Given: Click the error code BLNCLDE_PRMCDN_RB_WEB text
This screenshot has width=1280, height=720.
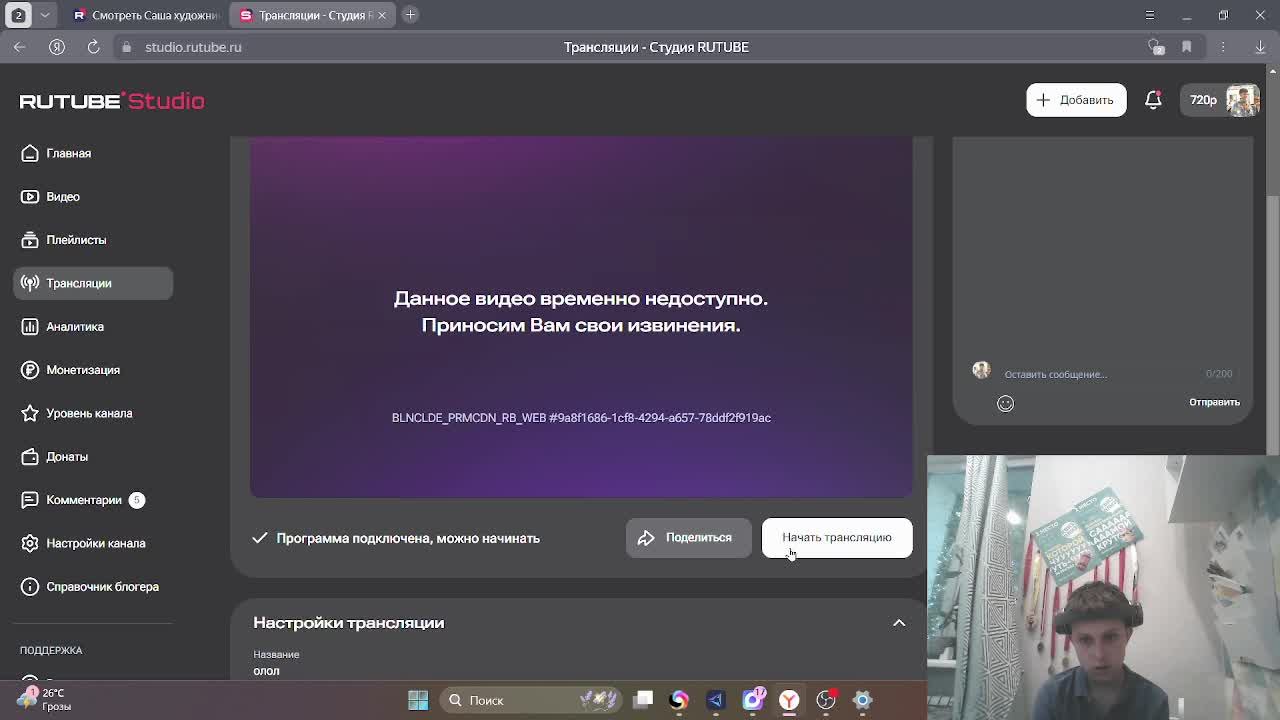Looking at the screenshot, I should tap(581, 418).
